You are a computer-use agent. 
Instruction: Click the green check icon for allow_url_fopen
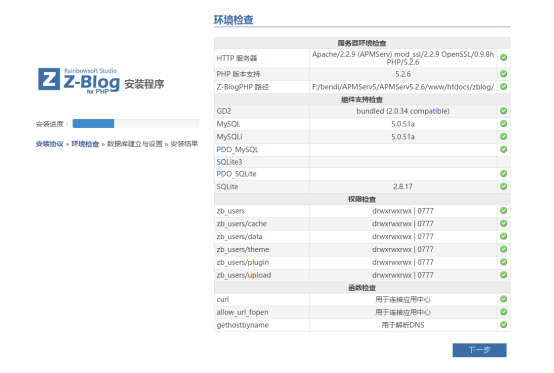[503, 312]
